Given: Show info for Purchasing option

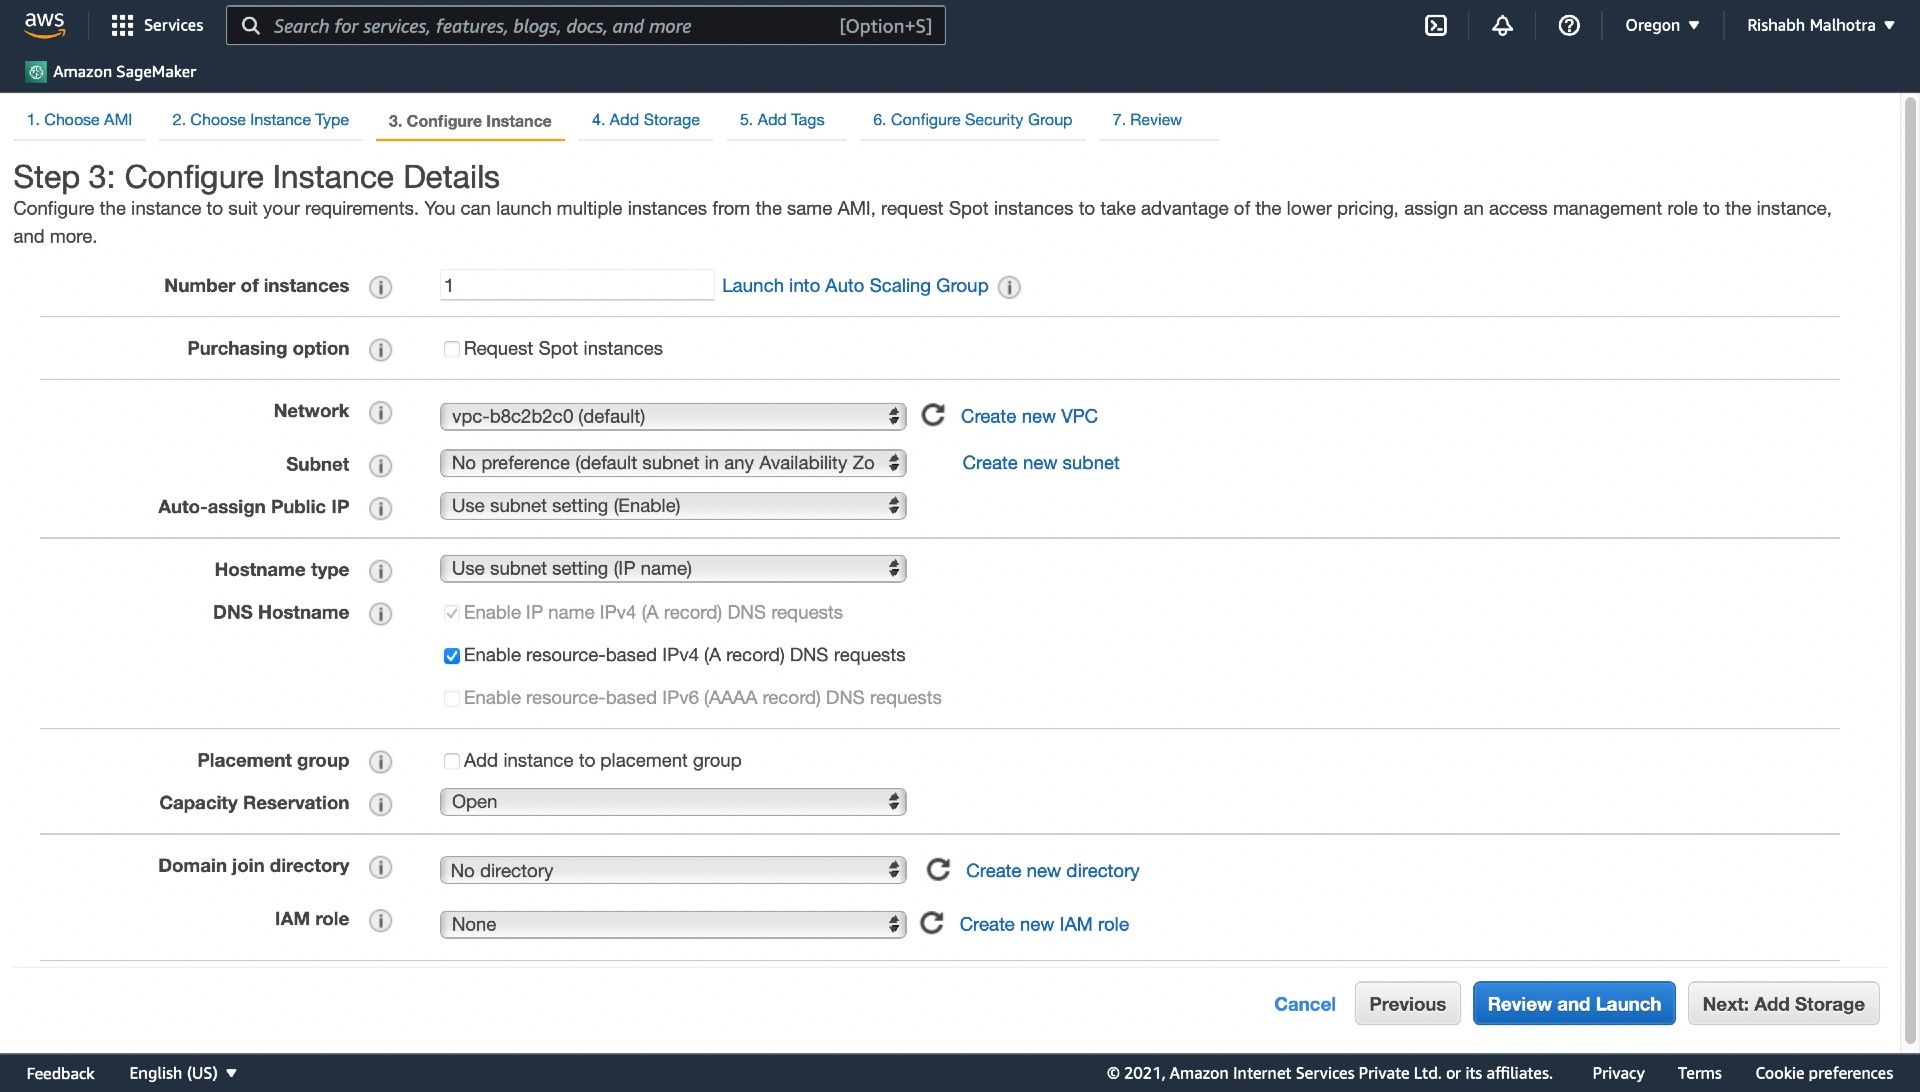Looking at the screenshot, I should (x=380, y=350).
